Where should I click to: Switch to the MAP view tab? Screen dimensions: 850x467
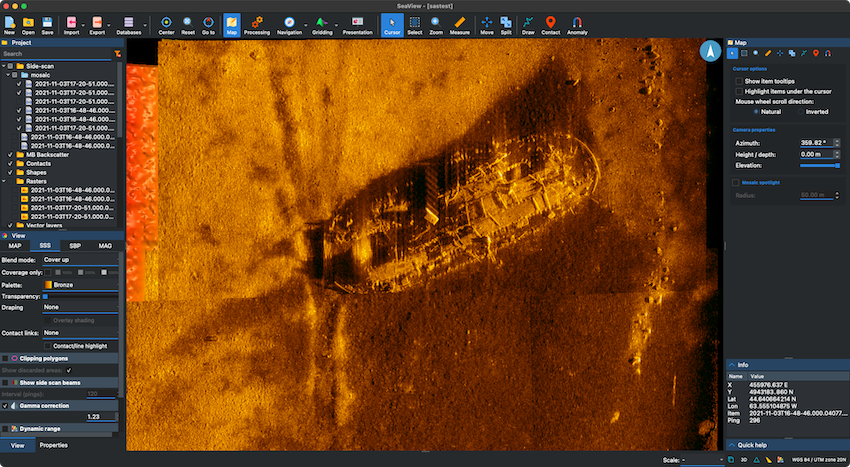[15, 246]
